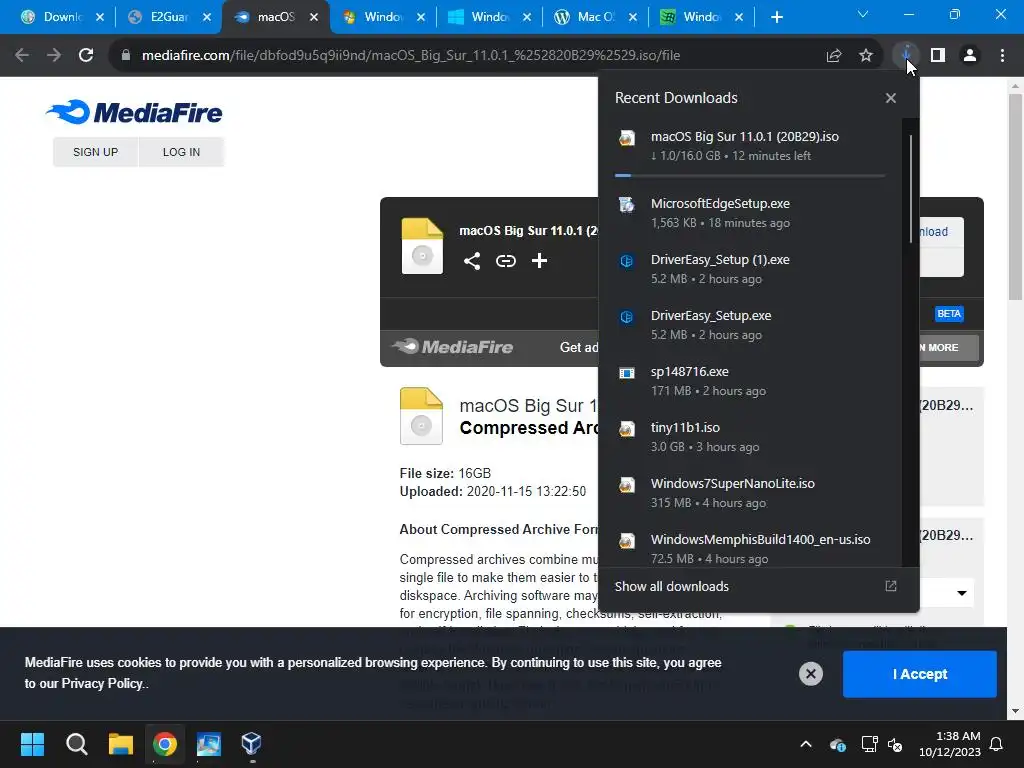Click the large yellow file icon on card
Screen dimensions: 1024x768
click(422, 246)
